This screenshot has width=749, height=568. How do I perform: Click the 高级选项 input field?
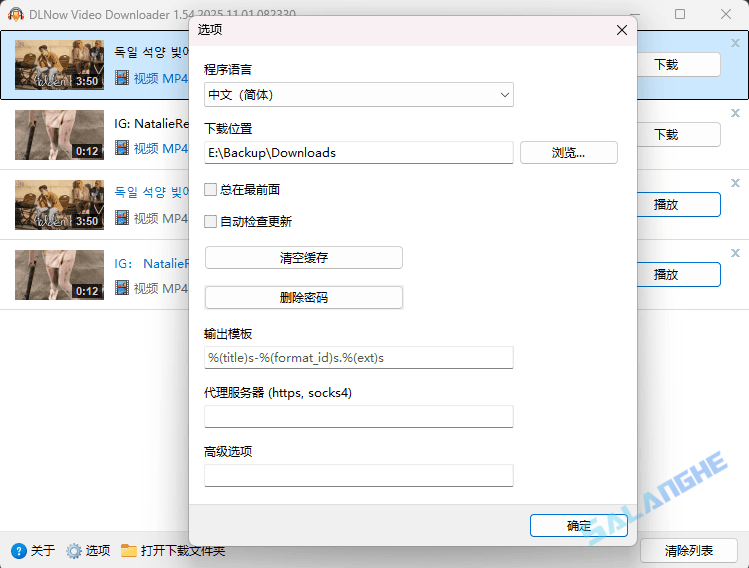click(359, 475)
